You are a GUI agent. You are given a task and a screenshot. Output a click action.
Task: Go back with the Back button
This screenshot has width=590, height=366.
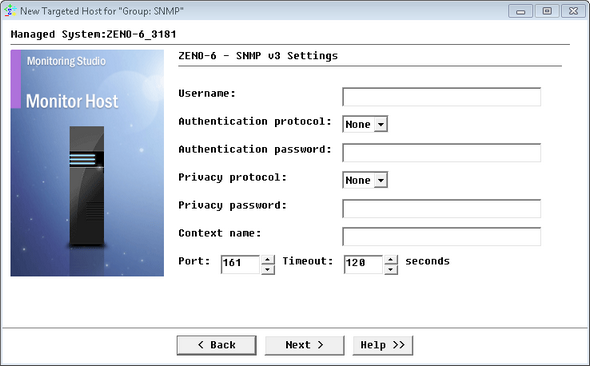(x=217, y=345)
